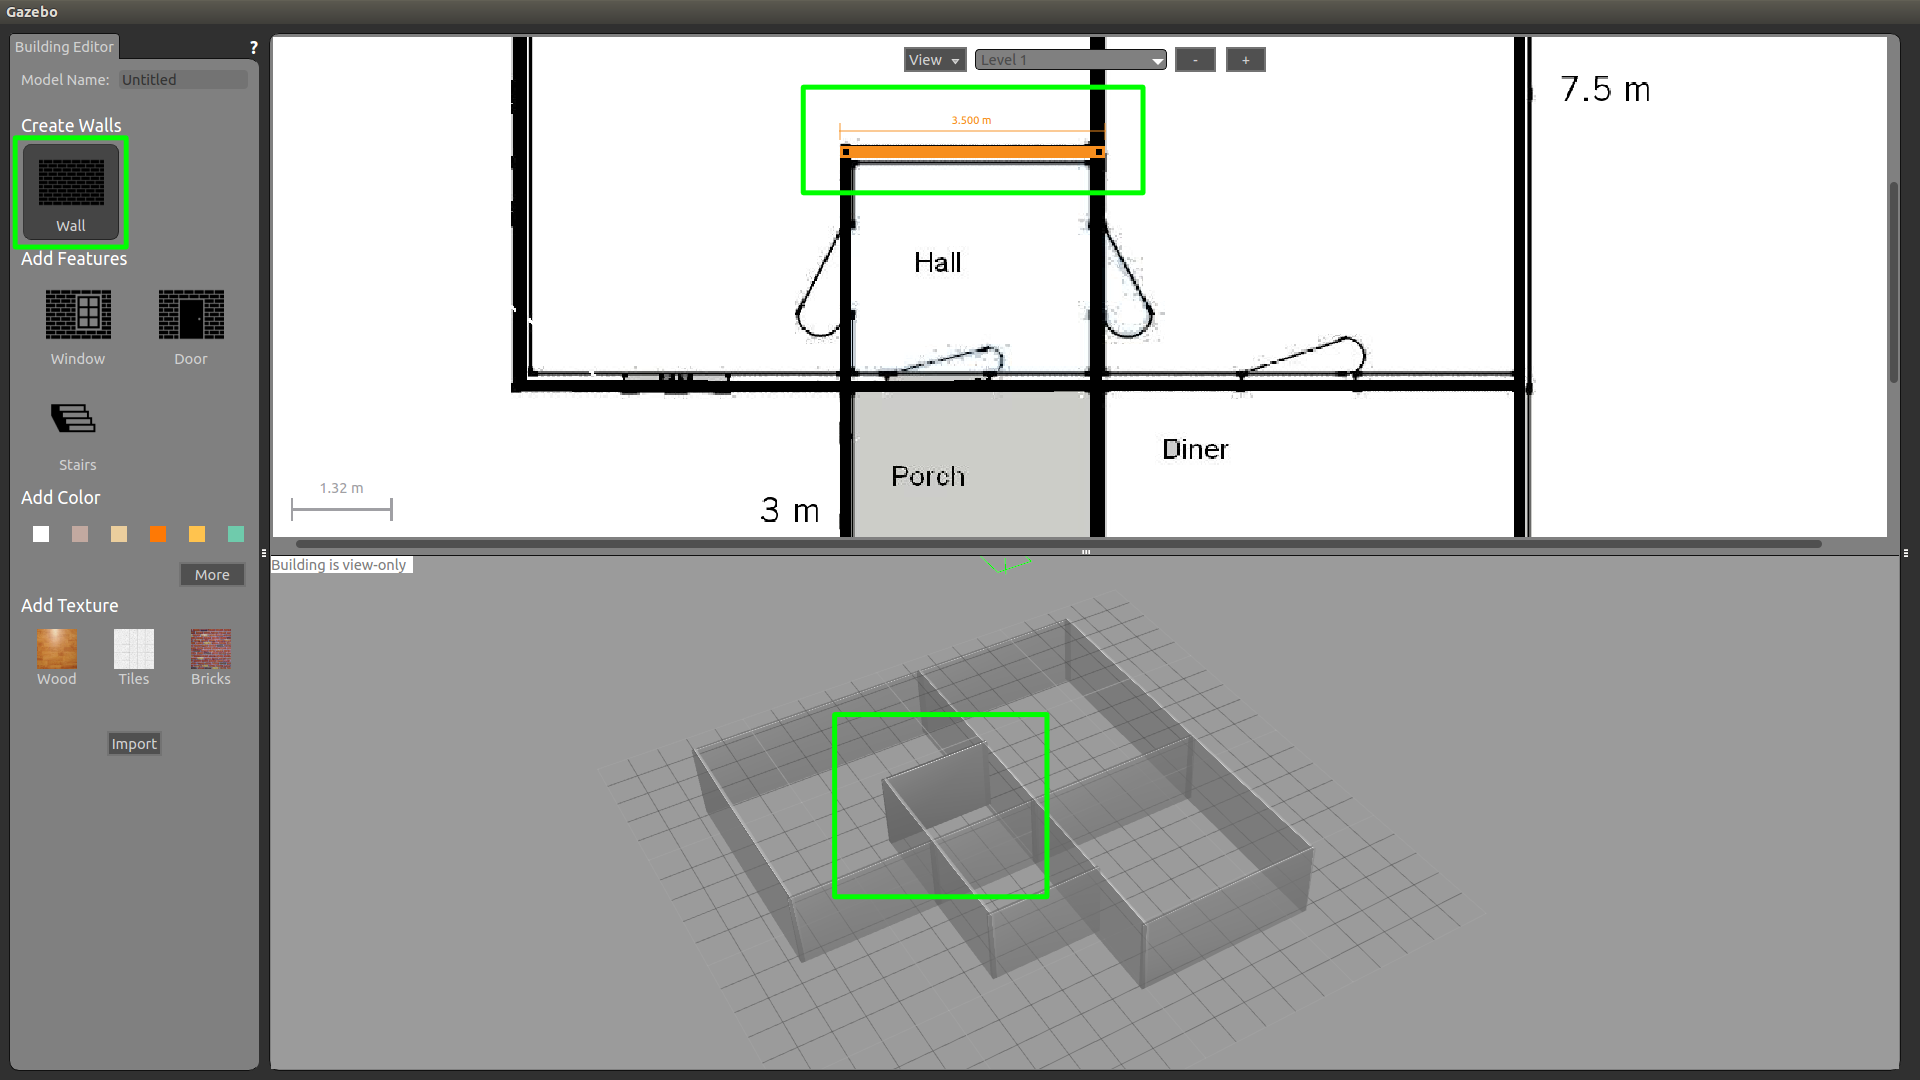Select the orange color swatch
This screenshot has width=1920, height=1080.
coord(158,534)
